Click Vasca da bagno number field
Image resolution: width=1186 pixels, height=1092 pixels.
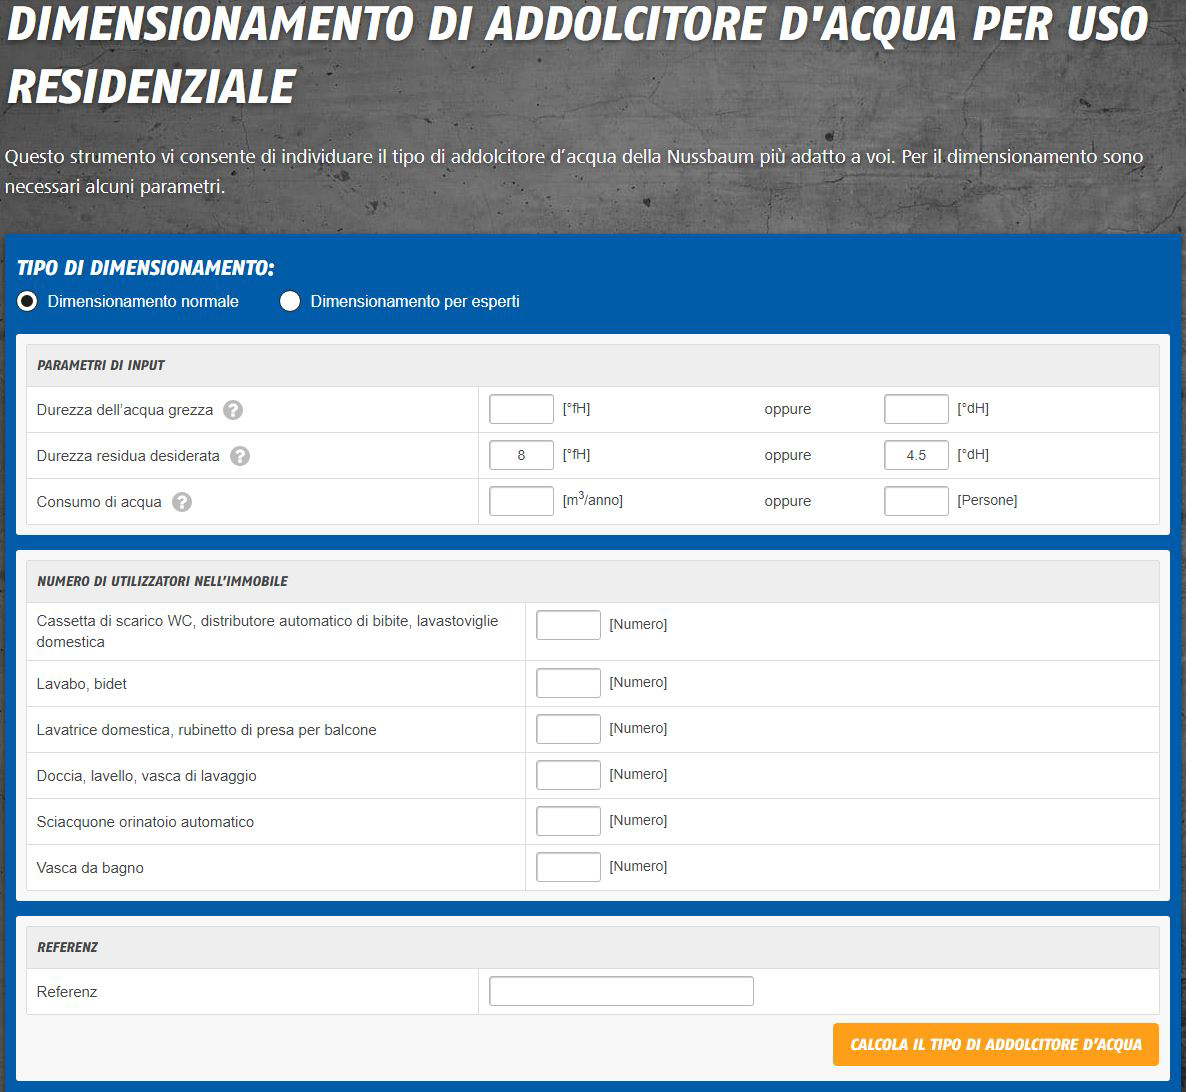[568, 867]
